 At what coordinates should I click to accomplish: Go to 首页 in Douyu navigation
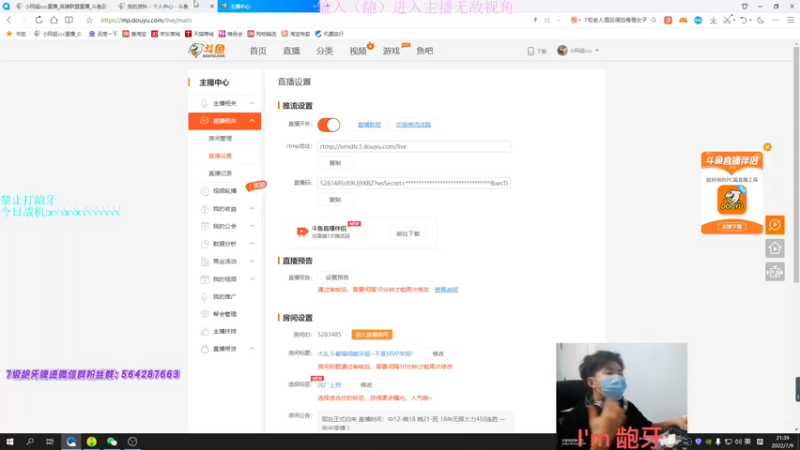click(258, 51)
